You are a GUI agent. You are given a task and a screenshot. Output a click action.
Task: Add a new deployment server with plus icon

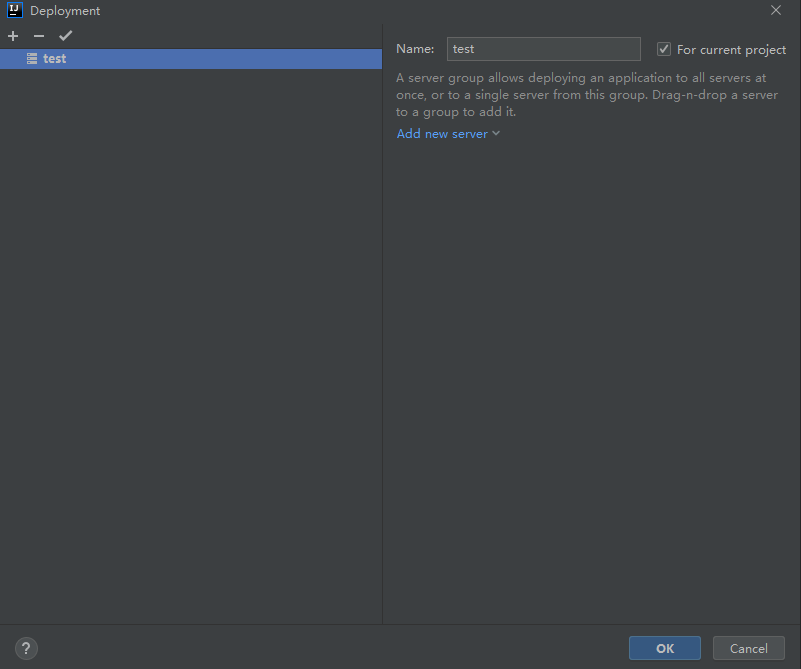(x=13, y=36)
